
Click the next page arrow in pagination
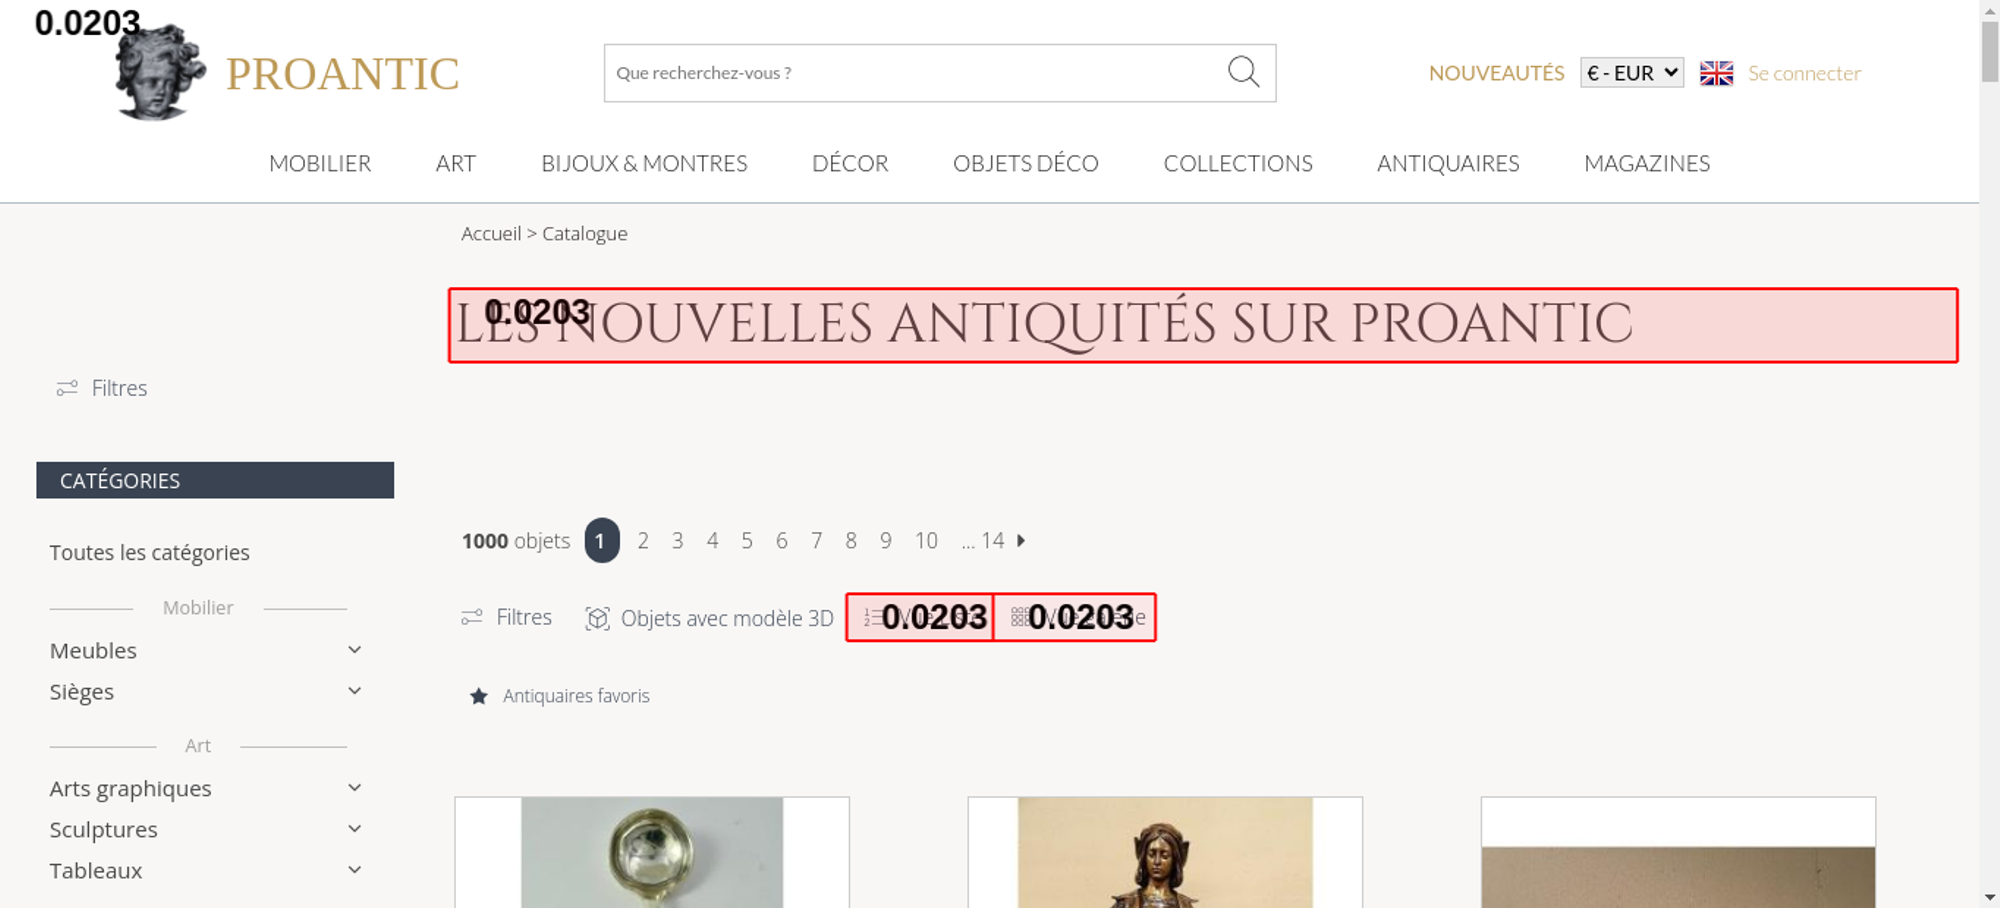tap(1021, 541)
